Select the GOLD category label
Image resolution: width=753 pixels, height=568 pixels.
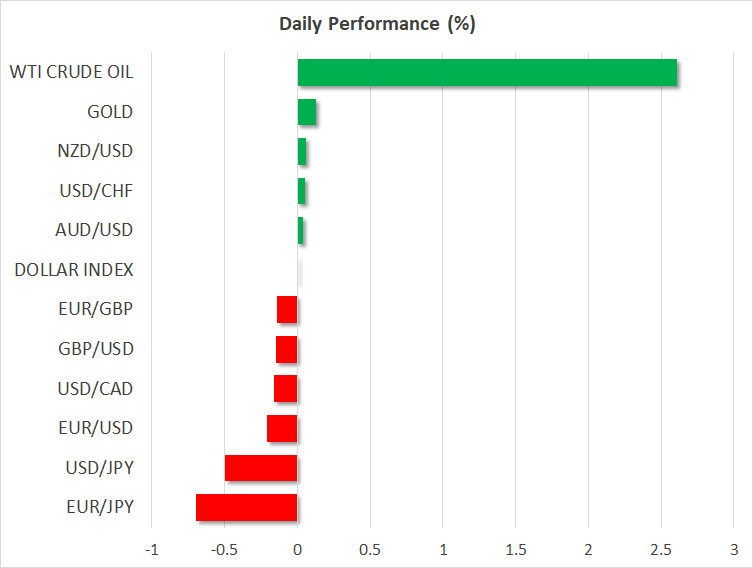[x=110, y=112]
